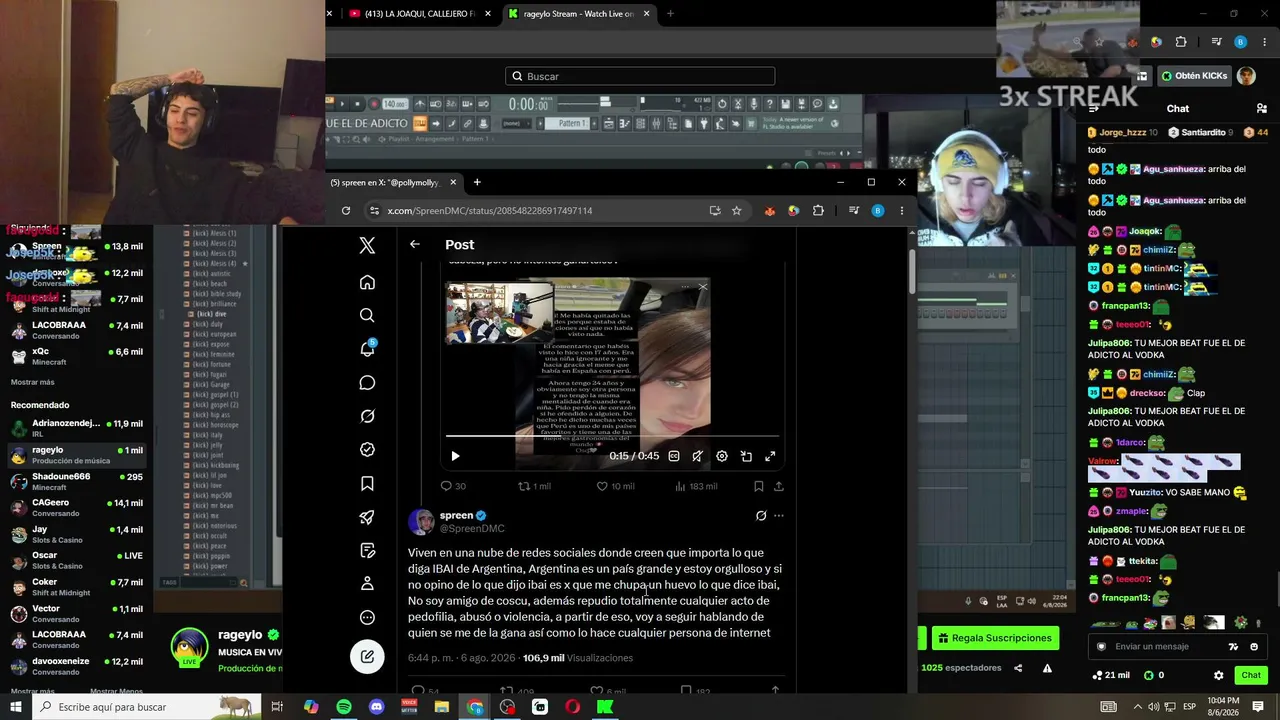Open the Chat tab in Kick panel
The width and height of the screenshot is (1280, 720).
click(x=1178, y=108)
